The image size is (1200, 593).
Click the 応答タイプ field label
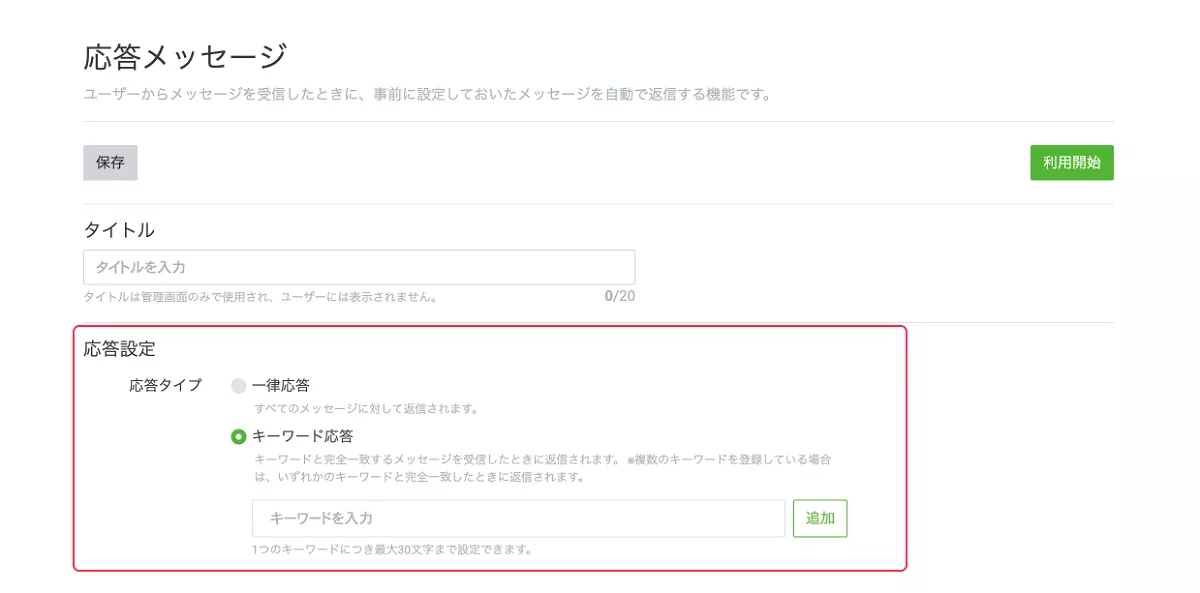coord(165,385)
